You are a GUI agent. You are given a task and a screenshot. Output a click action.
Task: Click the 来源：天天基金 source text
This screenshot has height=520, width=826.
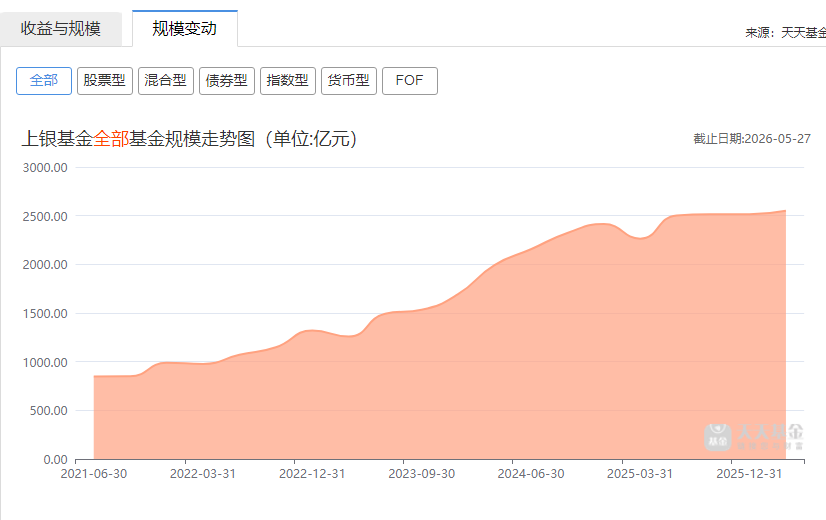(785, 33)
